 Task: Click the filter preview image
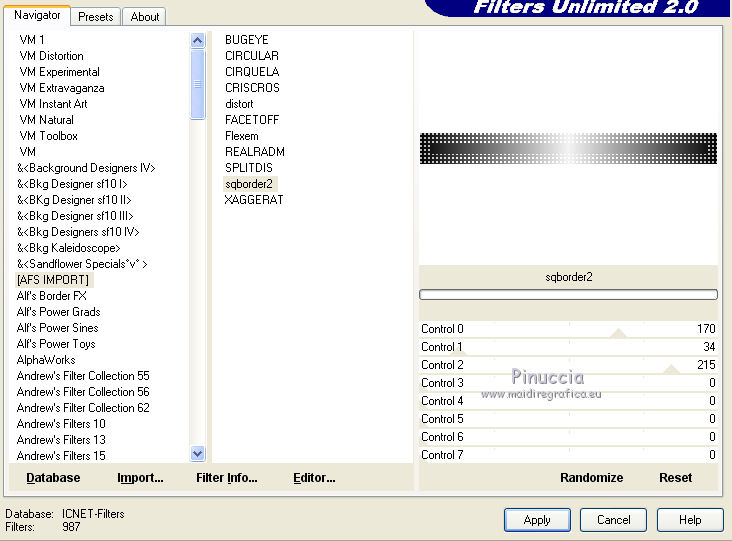coord(568,148)
